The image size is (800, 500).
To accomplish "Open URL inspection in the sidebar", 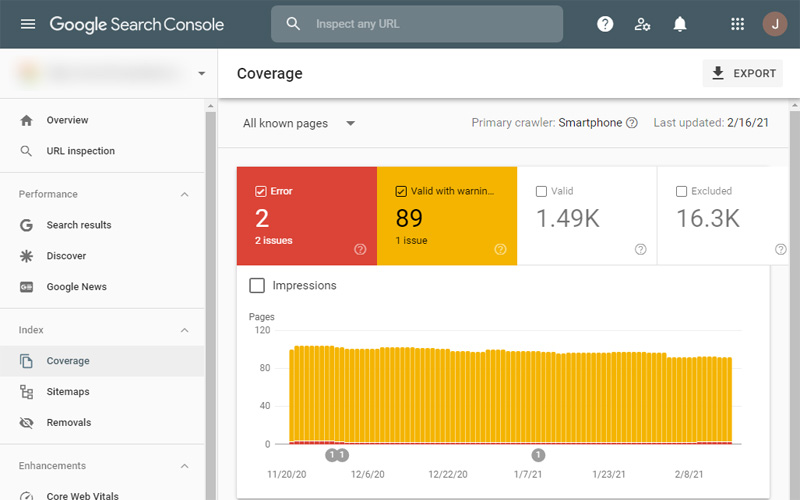I will (x=102, y=151).
